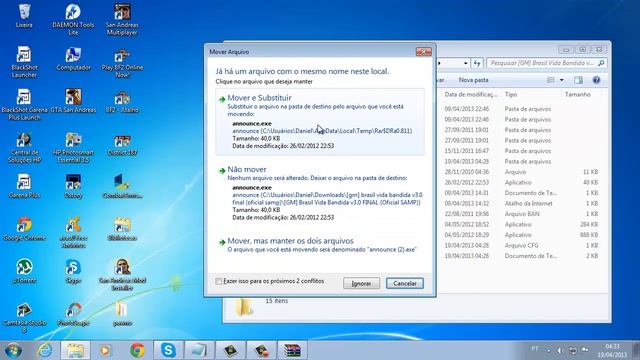Select San Andreas Mod Installer shortcut
Screen dimensions: 640x360
pyautogui.click(x=122, y=275)
